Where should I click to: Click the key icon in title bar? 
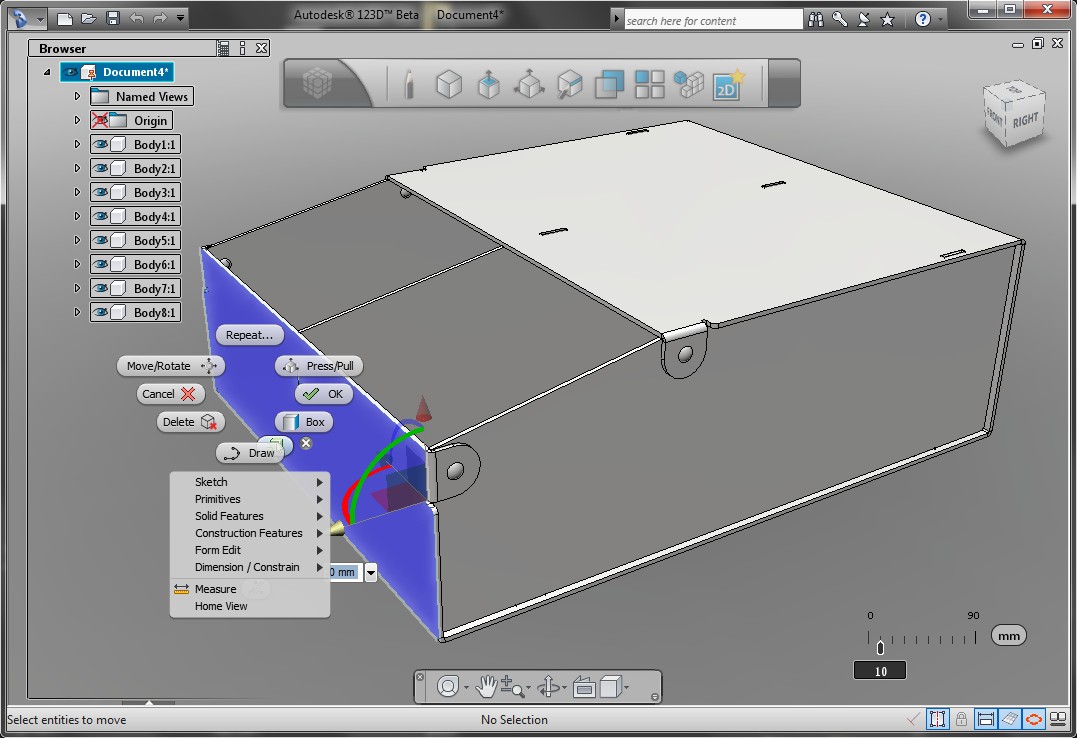point(839,19)
